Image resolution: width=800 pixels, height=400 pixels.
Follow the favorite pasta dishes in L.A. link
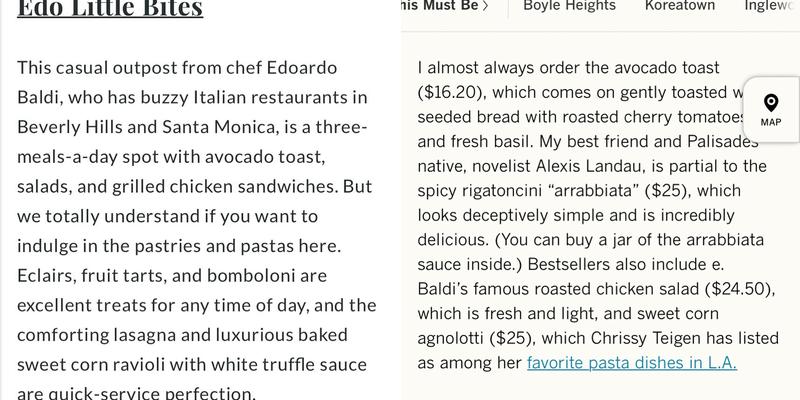631,362
